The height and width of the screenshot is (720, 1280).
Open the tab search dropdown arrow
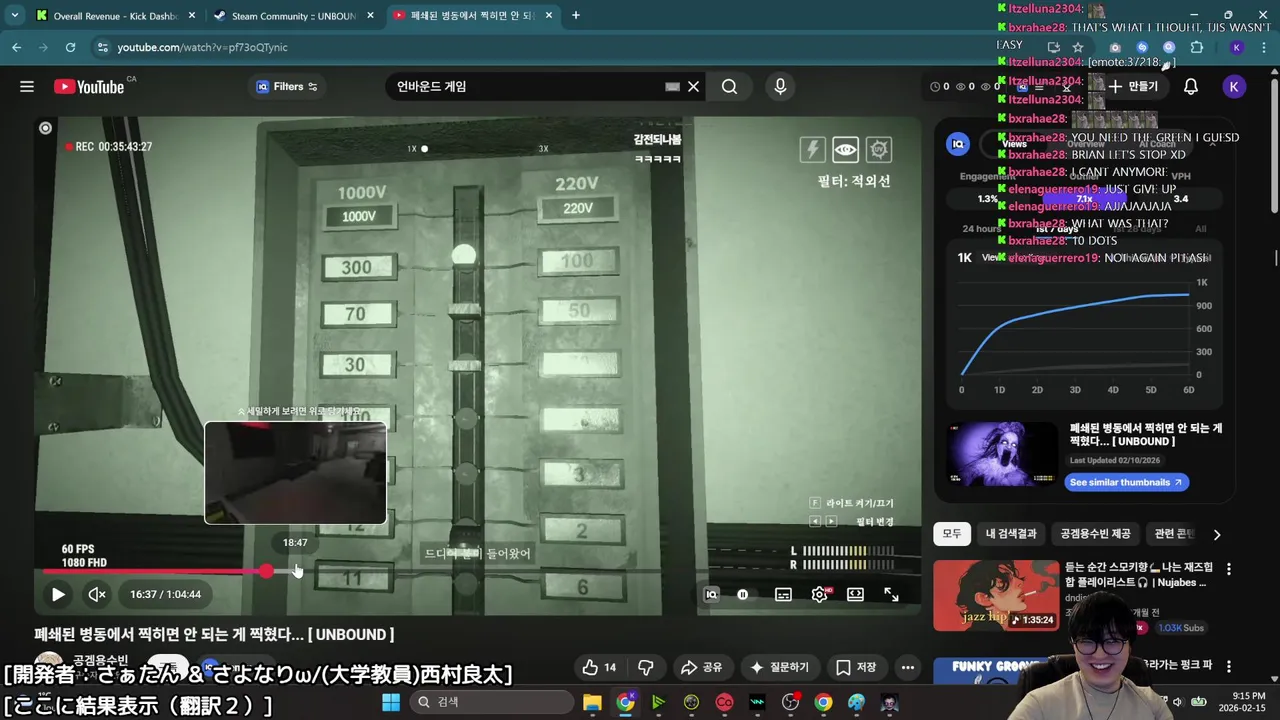[14, 15]
